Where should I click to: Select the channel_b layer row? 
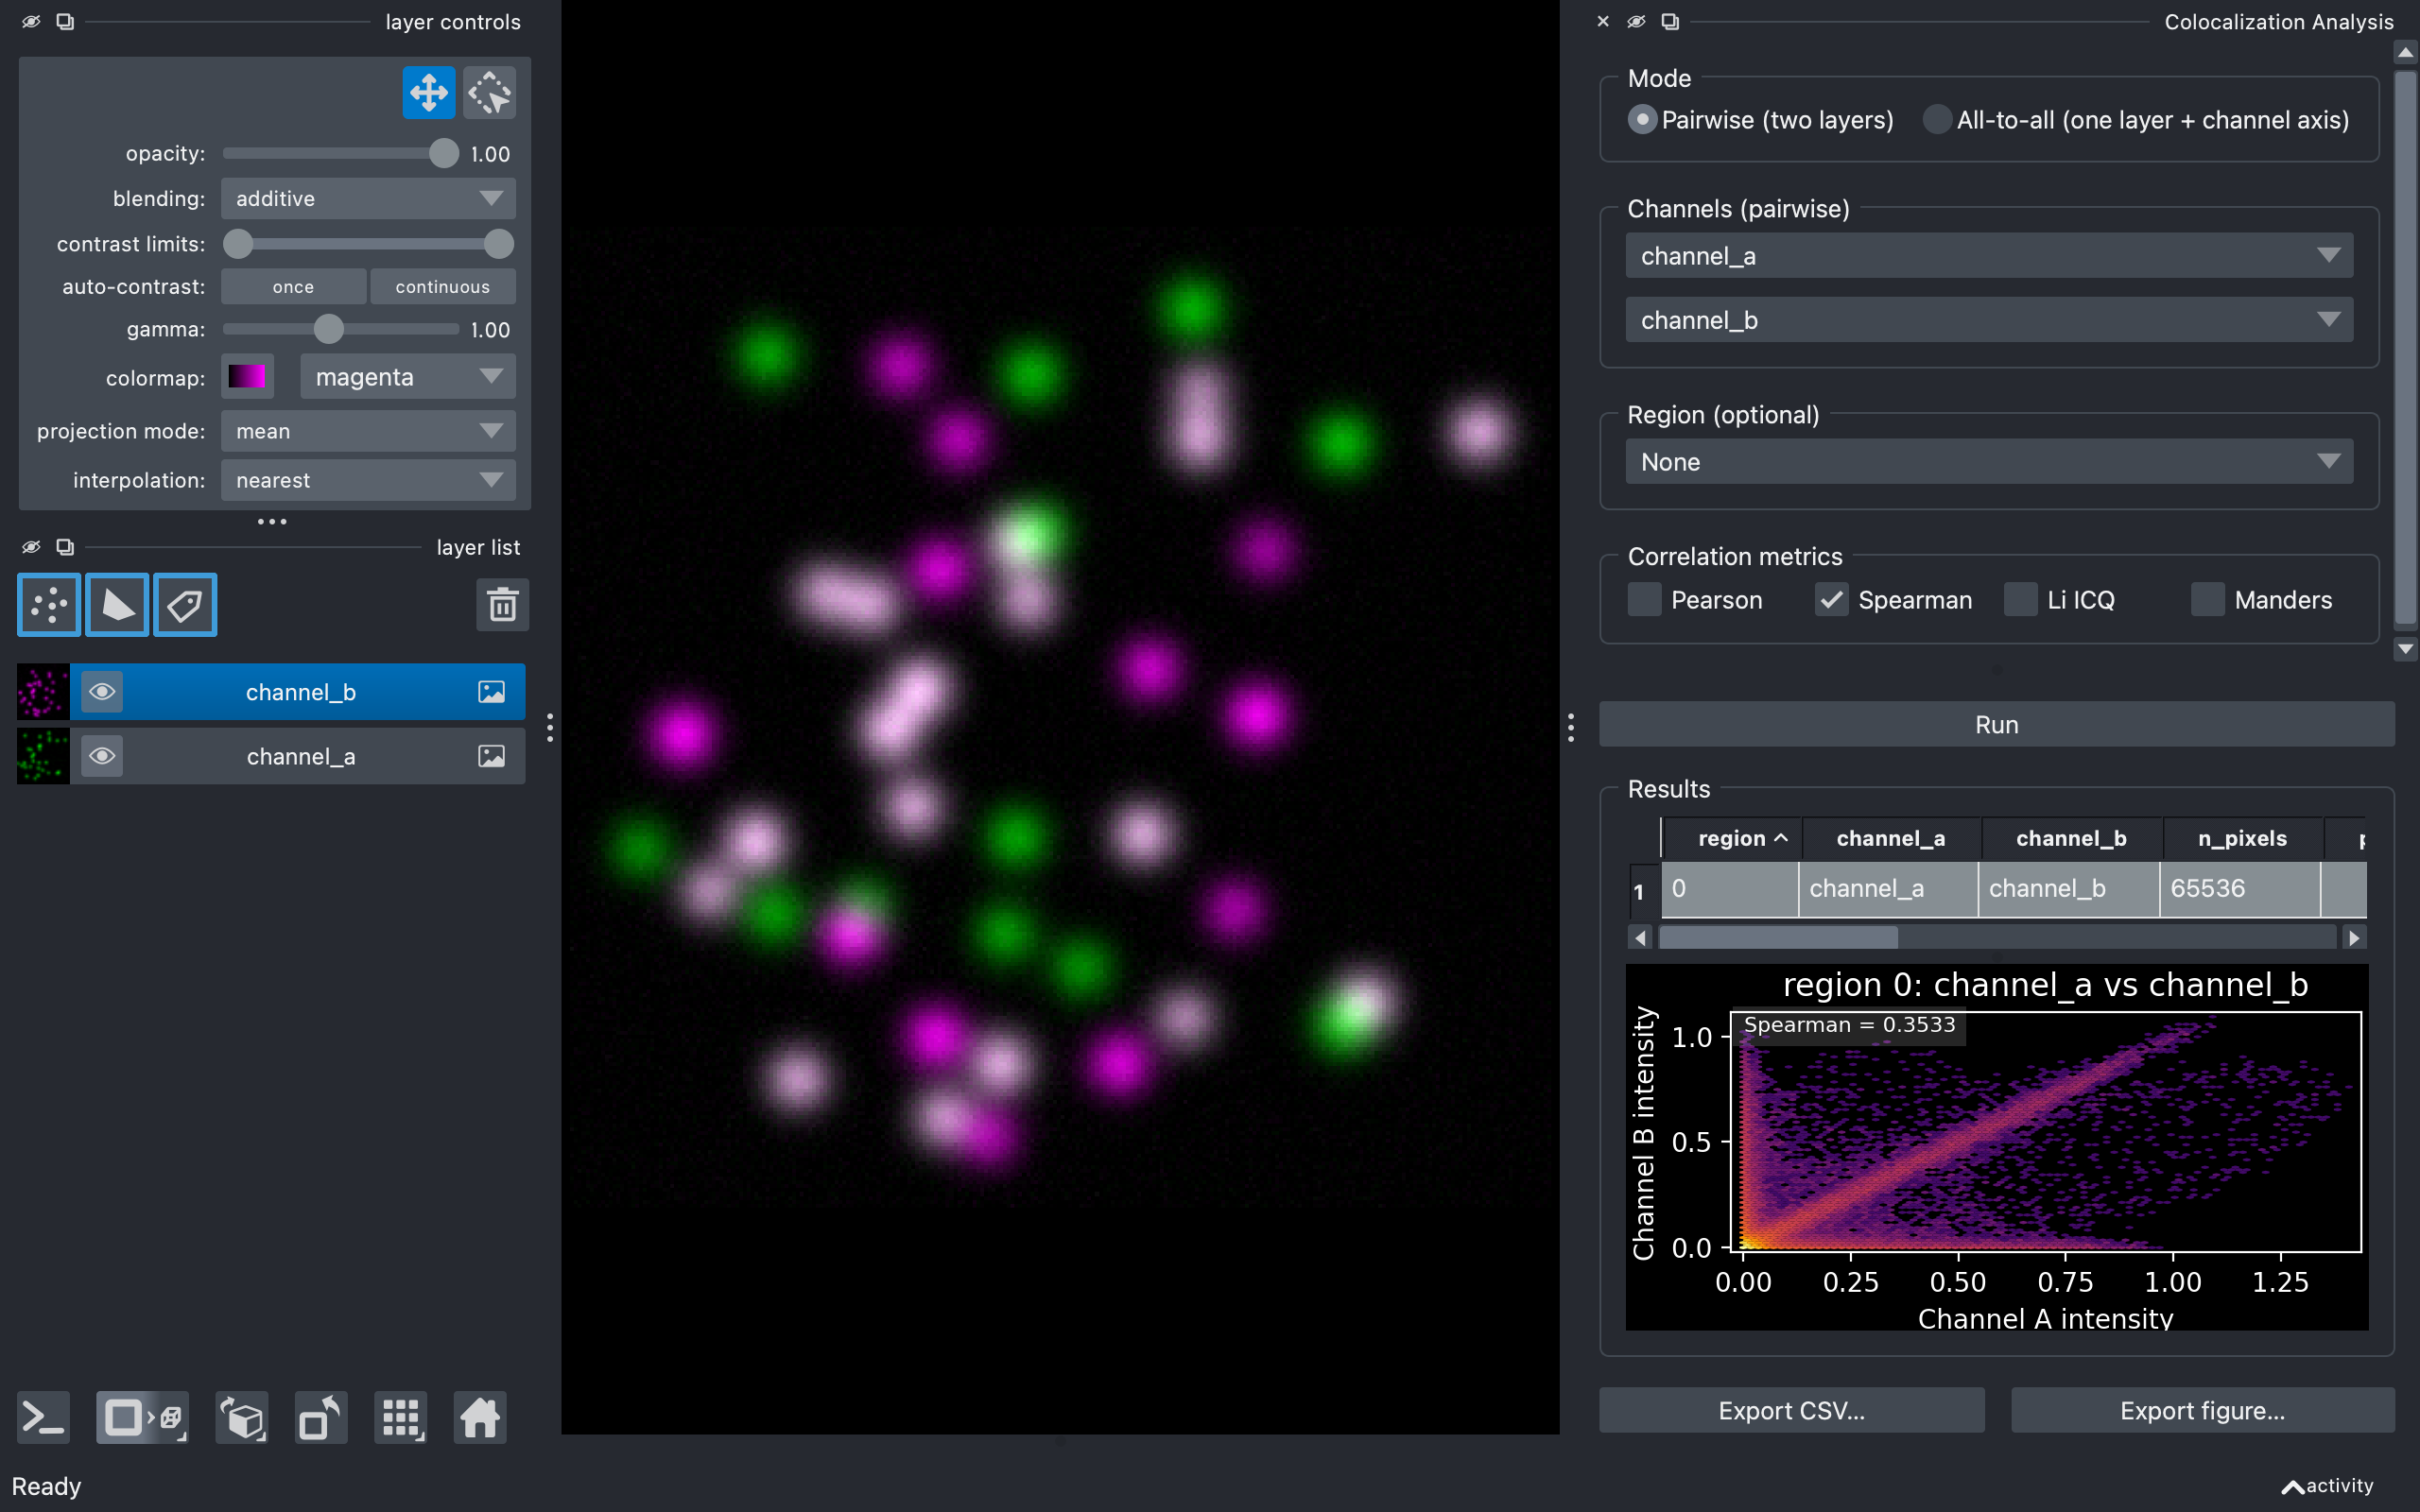271,692
